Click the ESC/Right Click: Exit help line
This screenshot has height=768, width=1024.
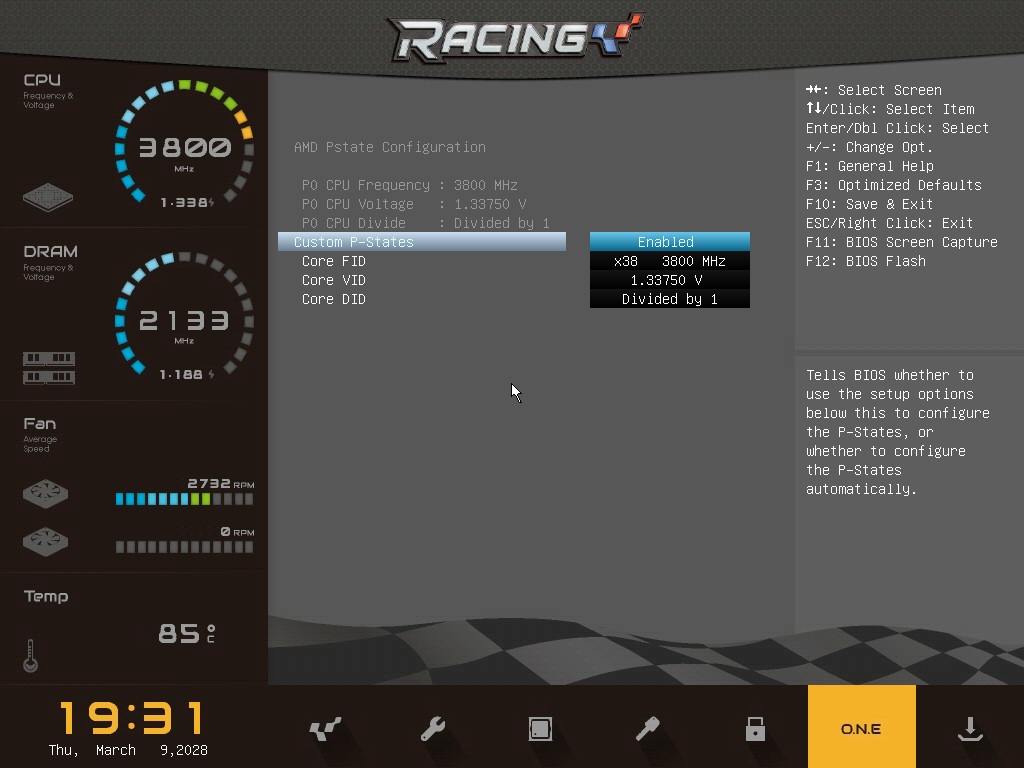[889, 223]
